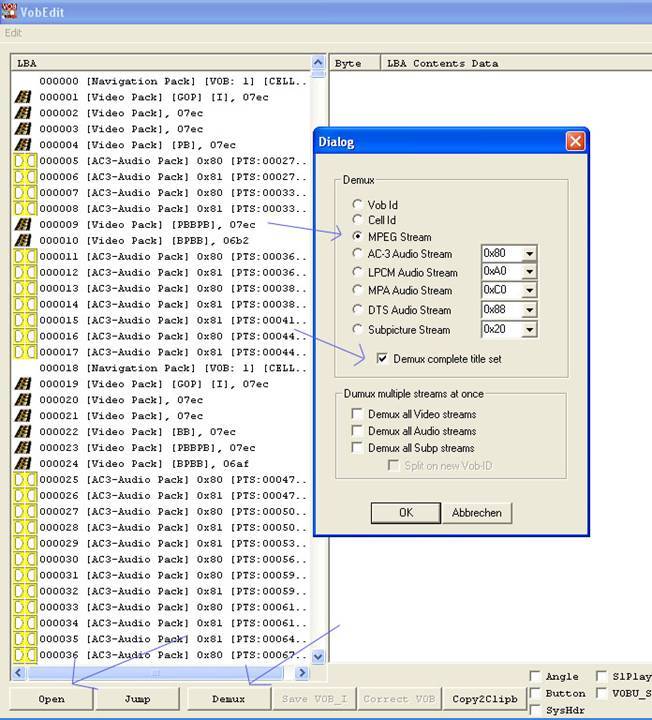This screenshot has height=720, width=652.
Task: Click the video pack icon on row 000004
Action: click(x=23, y=145)
